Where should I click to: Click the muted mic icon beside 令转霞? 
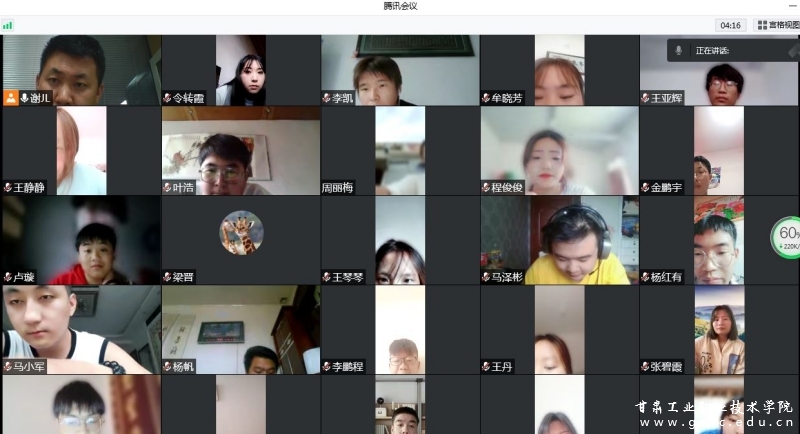tap(168, 98)
